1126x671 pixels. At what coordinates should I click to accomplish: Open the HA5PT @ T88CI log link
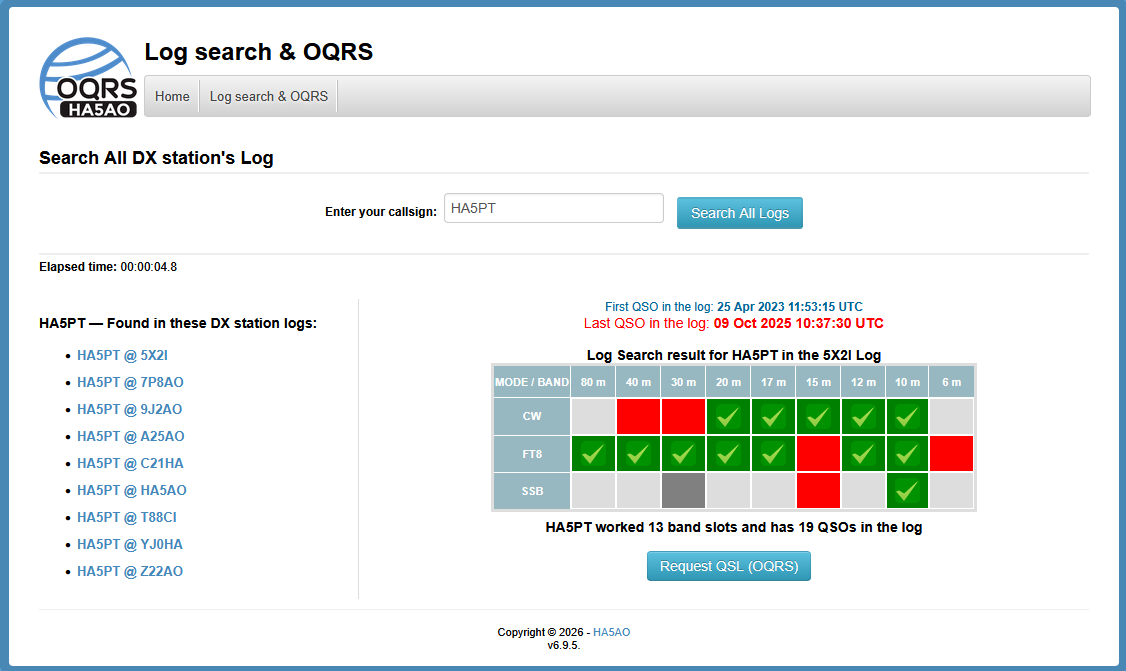(x=127, y=517)
